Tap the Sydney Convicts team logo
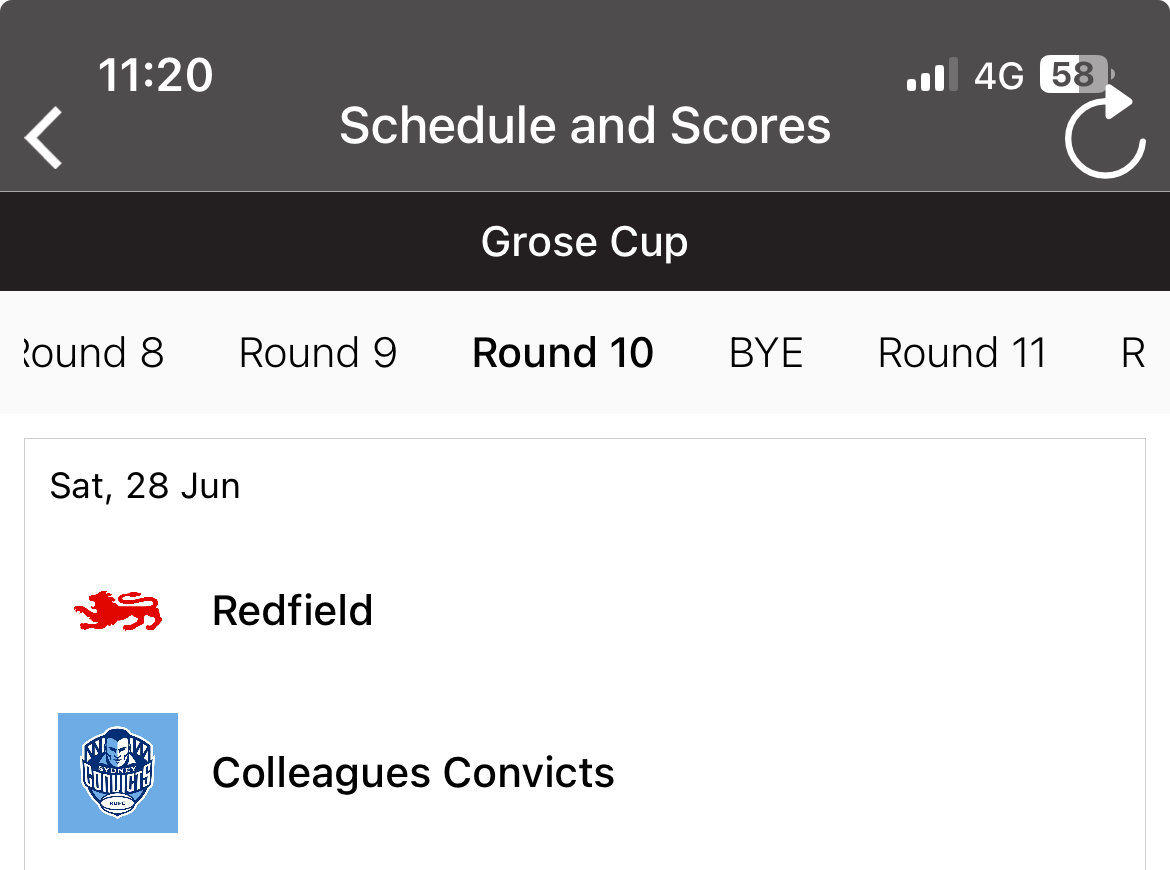The height and width of the screenshot is (870, 1170). (x=118, y=773)
